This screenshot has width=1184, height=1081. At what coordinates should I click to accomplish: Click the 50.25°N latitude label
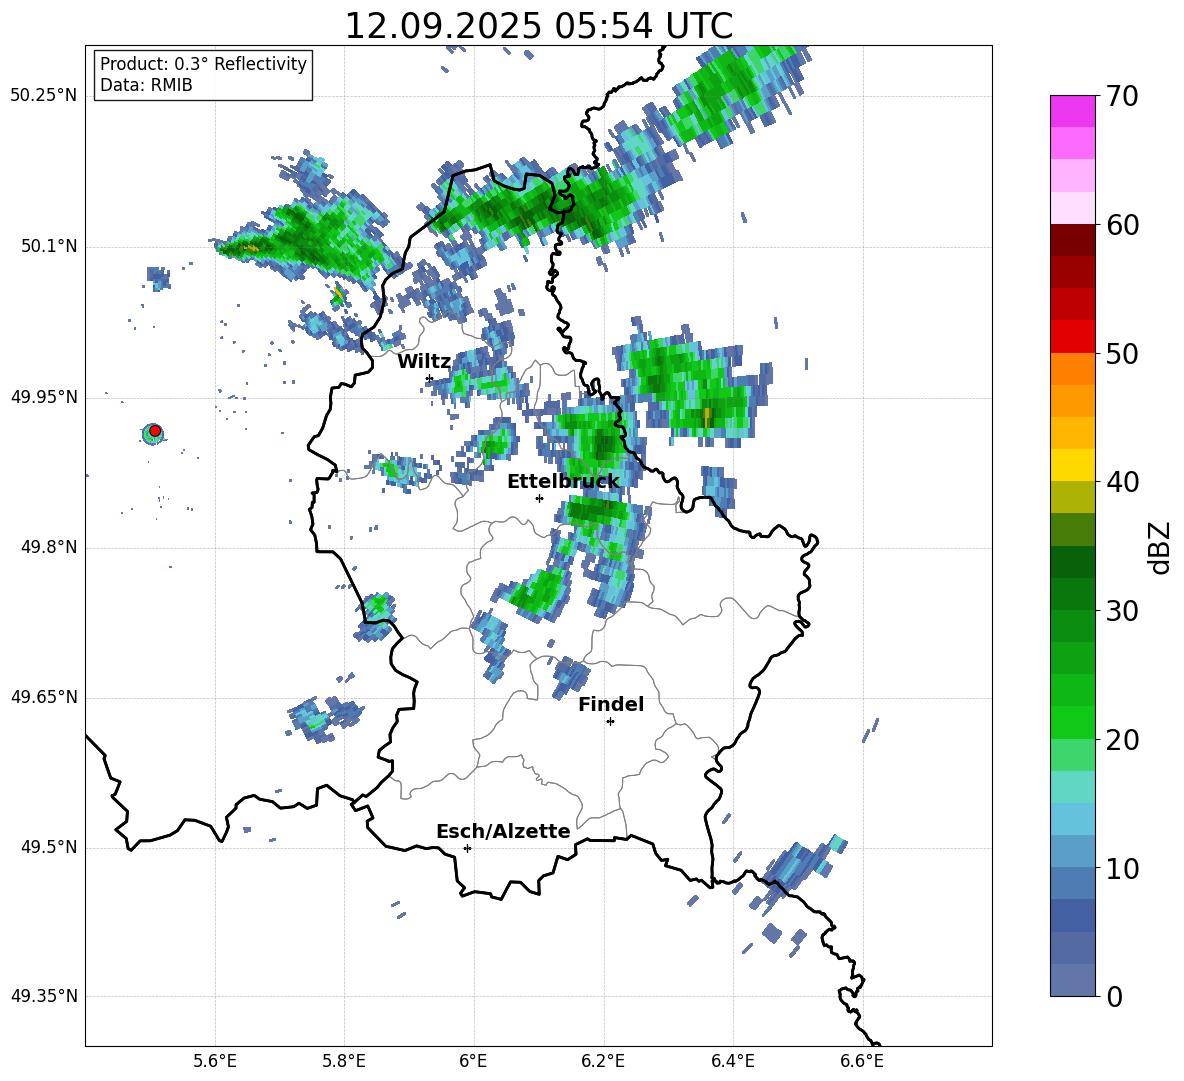(x=44, y=96)
